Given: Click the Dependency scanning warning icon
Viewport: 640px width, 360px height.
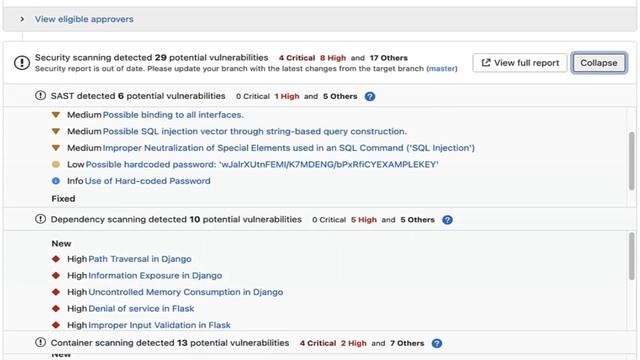Looking at the screenshot, I should pyautogui.click(x=40, y=219).
